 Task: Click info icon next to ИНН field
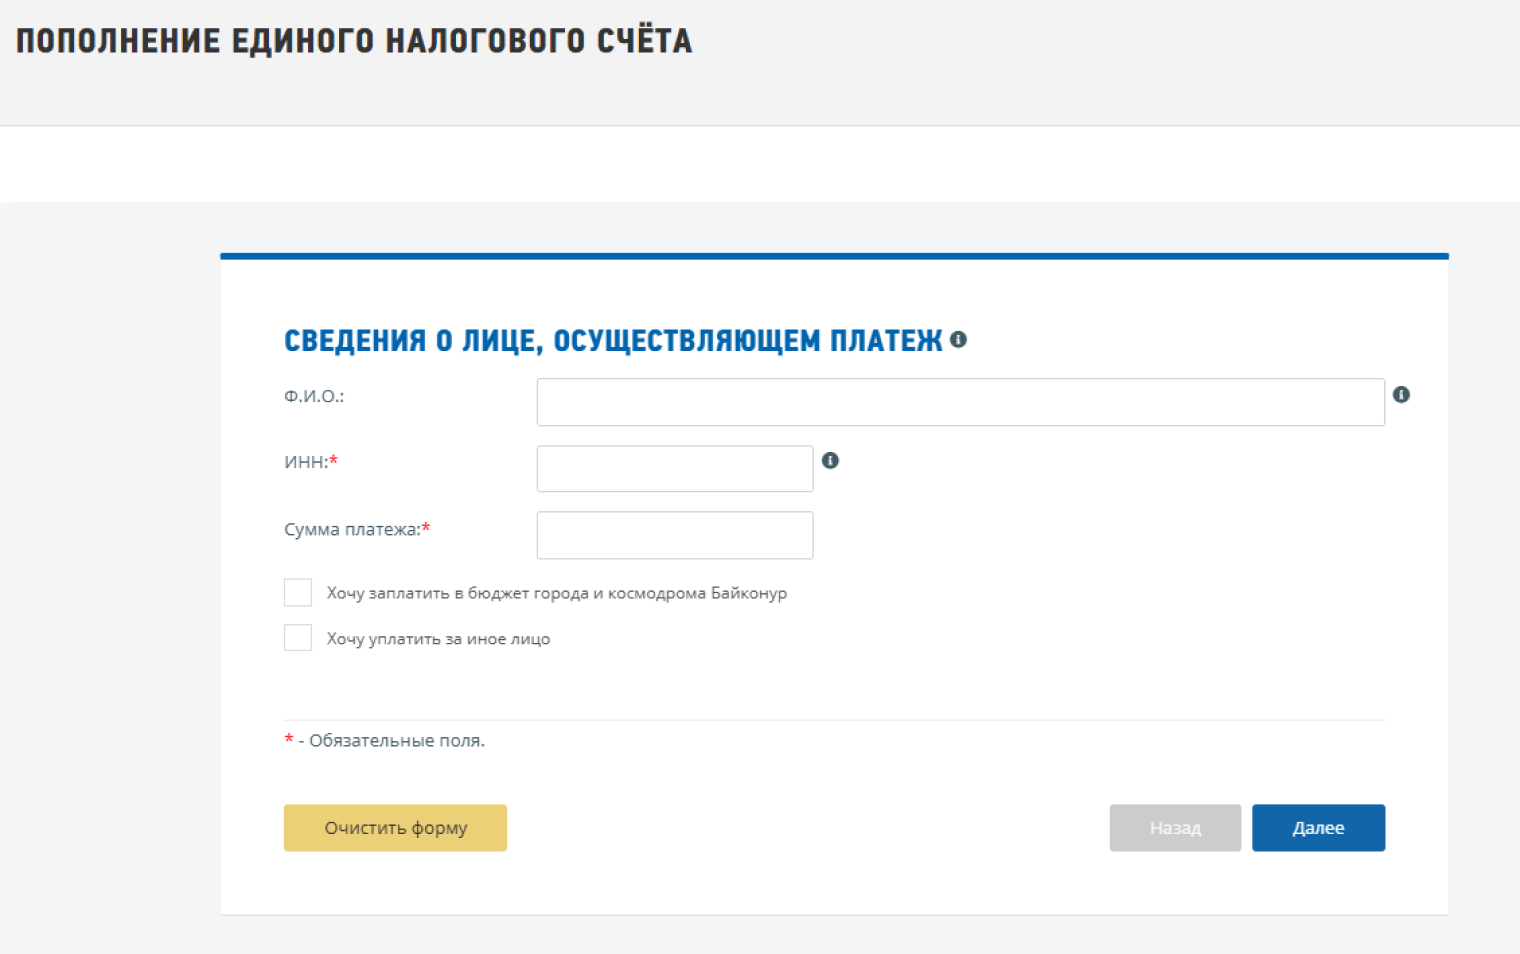[x=830, y=461]
